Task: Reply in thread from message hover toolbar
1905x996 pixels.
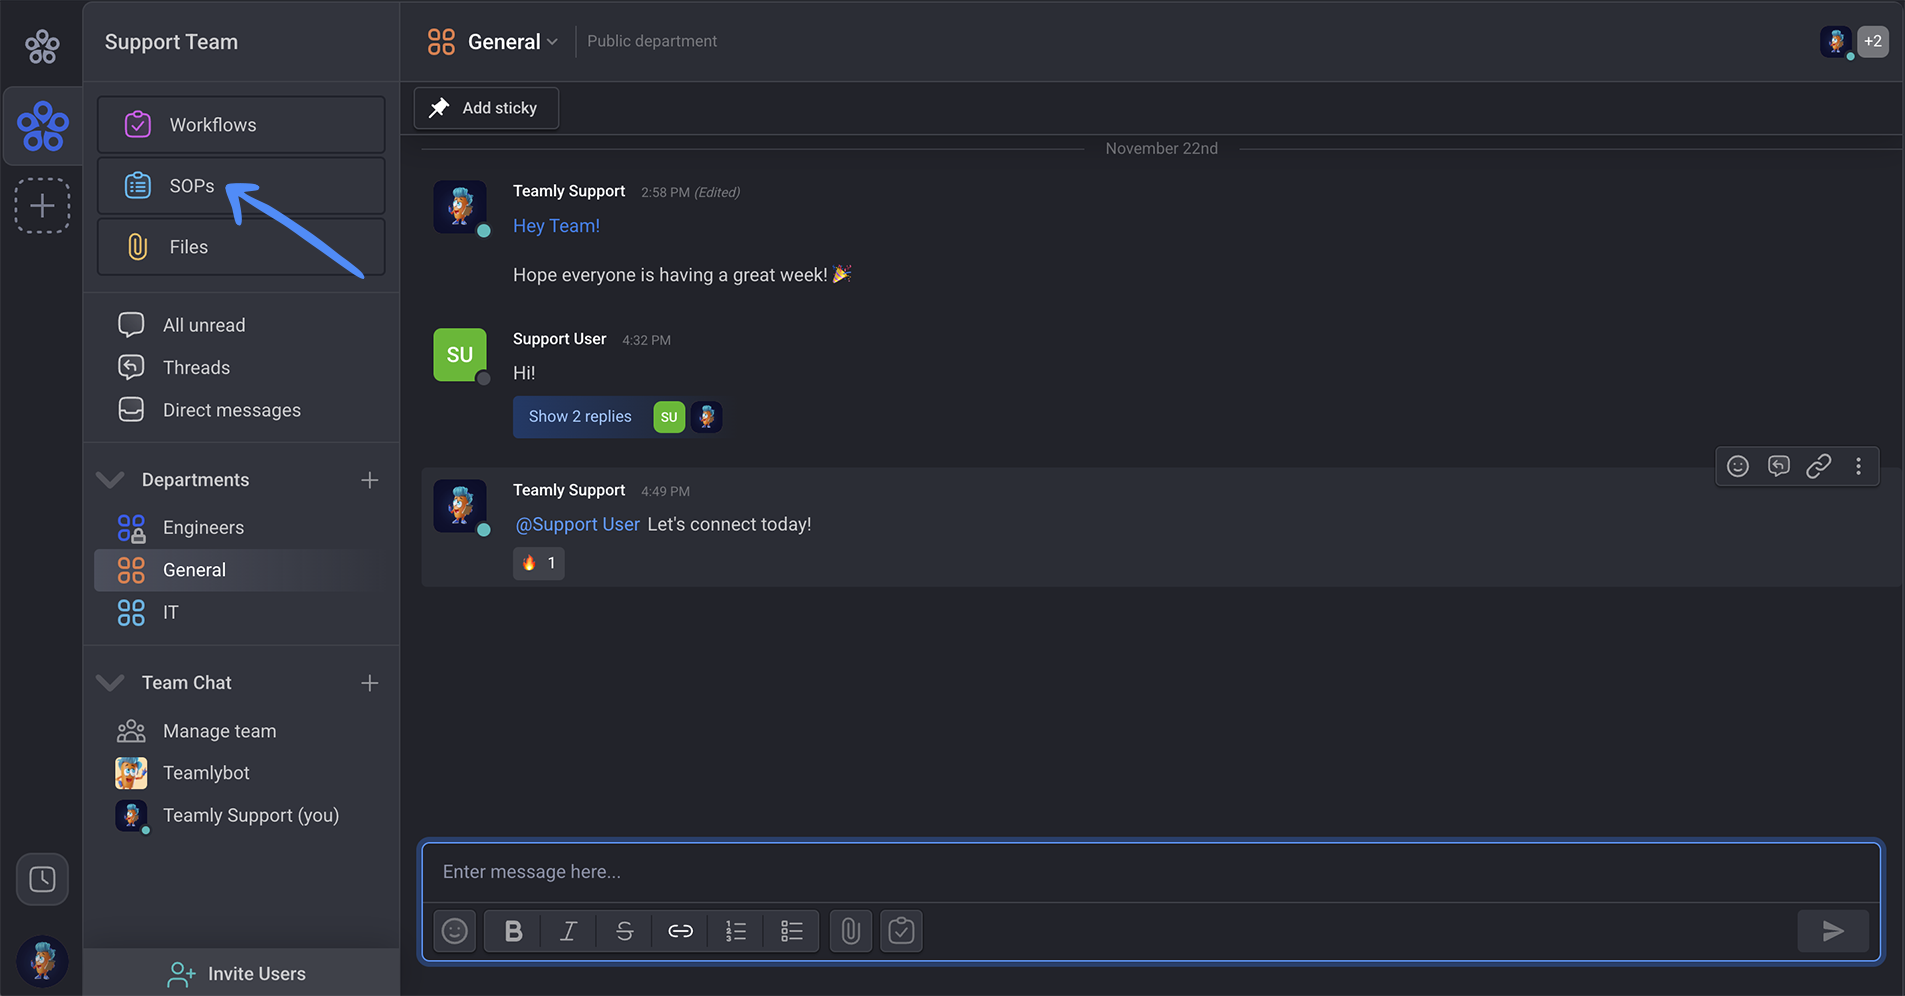Action: 1778,466
